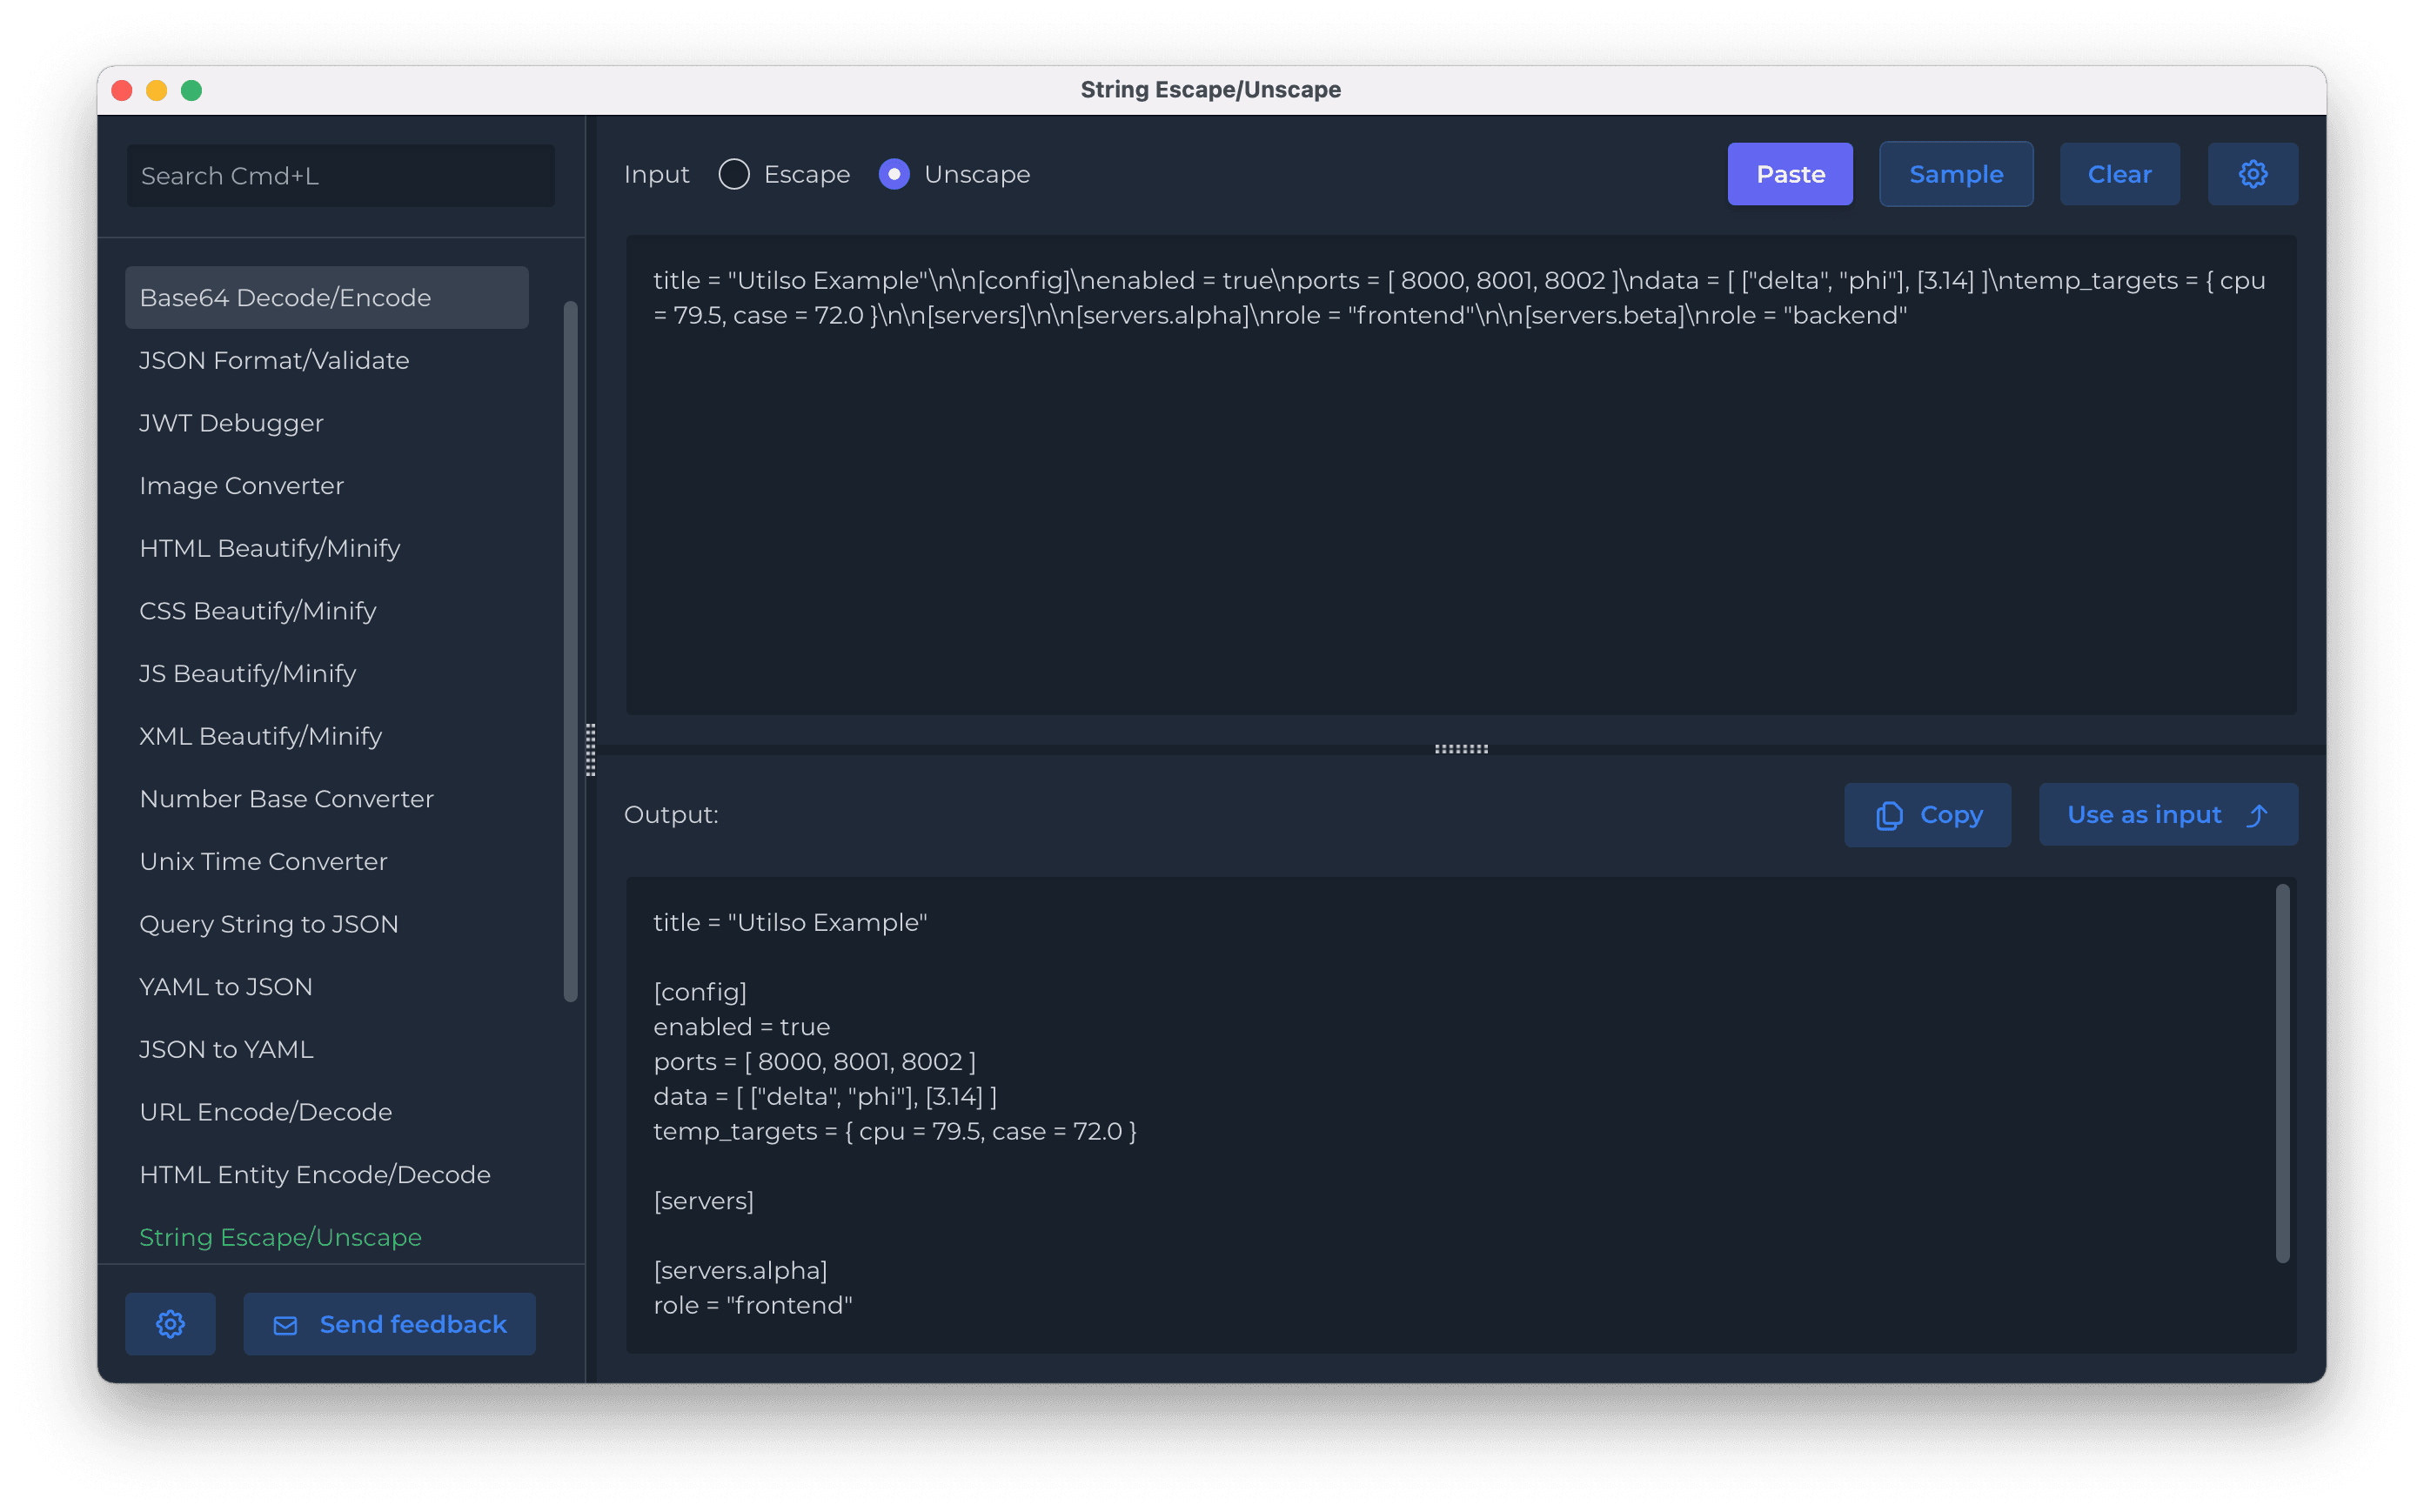The height and width of the screenshot is (1512, 2424).
Task: Open sidebar settings gear at bottom left
Action: pyautogui.click(x=170, y=1324)
